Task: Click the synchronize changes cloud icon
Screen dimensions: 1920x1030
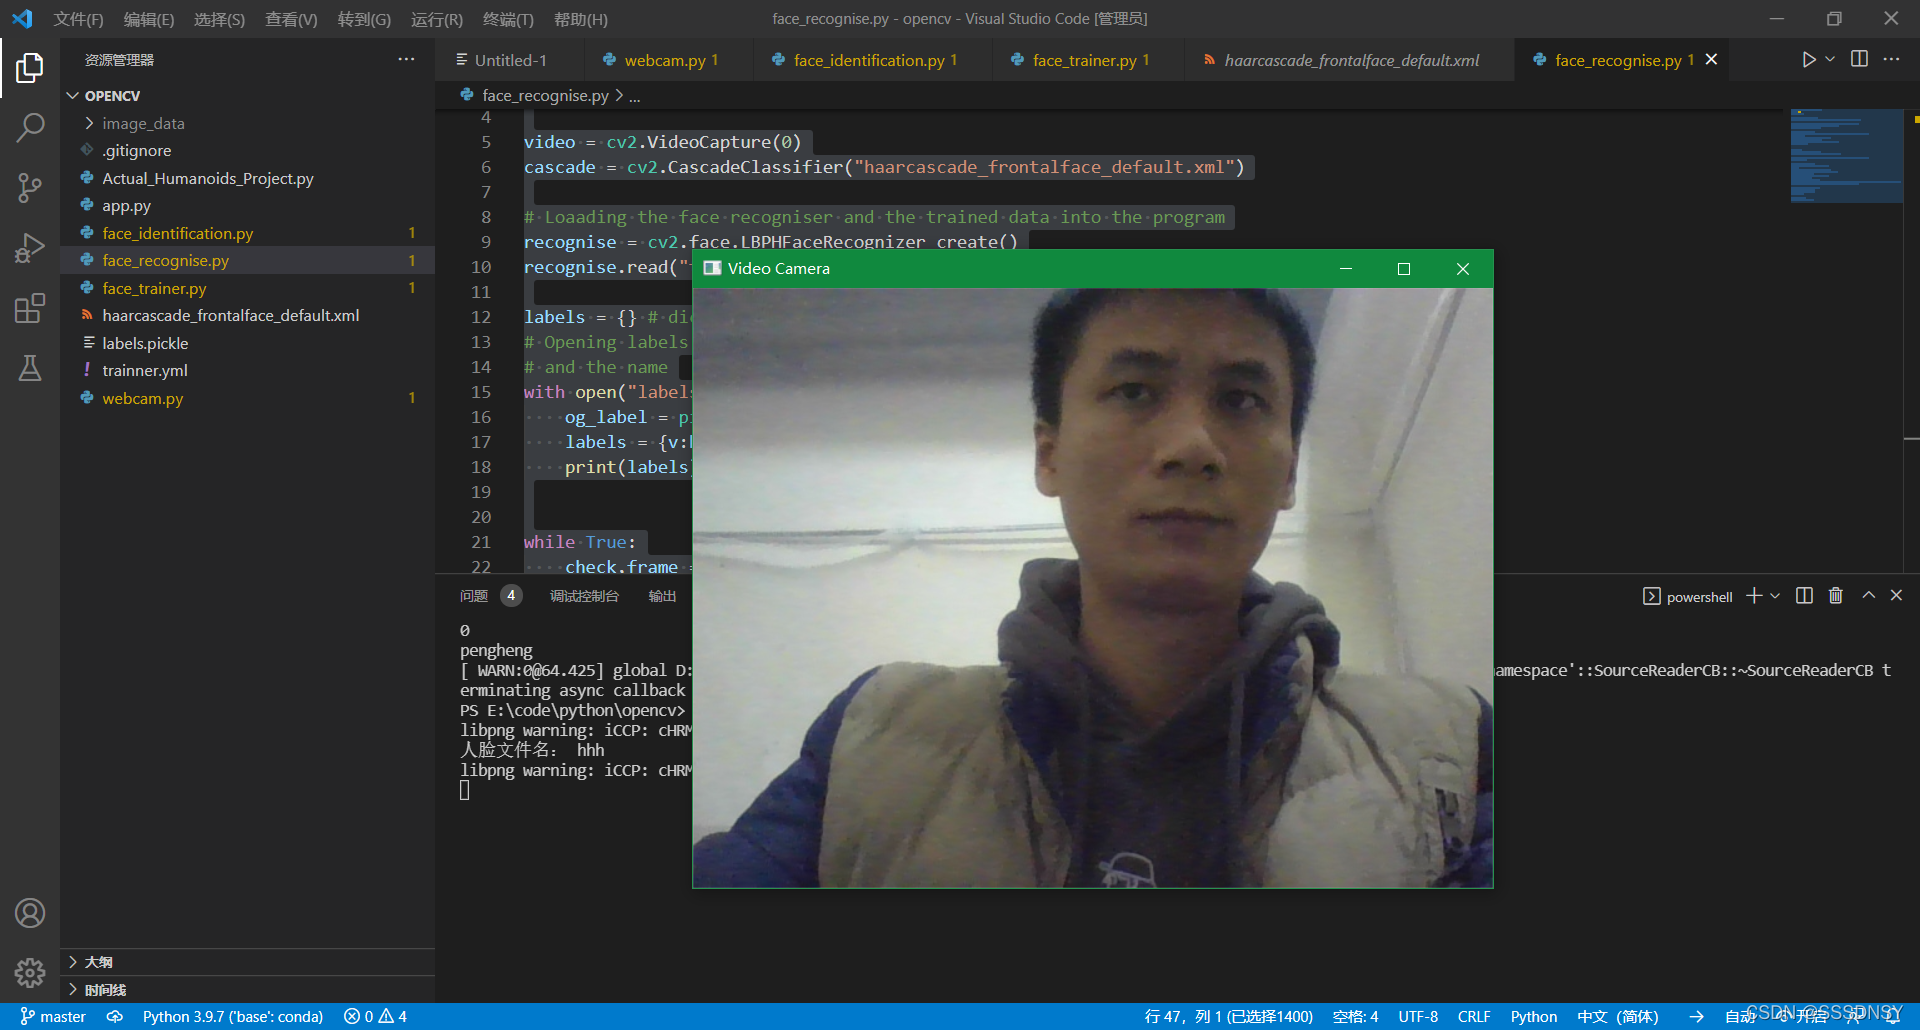Action: [115, 1016]
